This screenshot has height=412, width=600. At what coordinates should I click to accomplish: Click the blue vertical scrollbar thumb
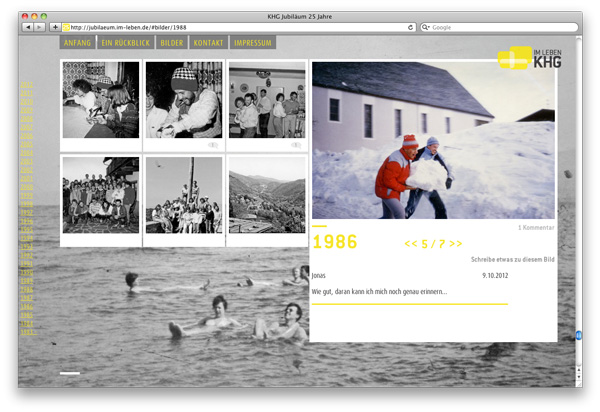point(579,335)
